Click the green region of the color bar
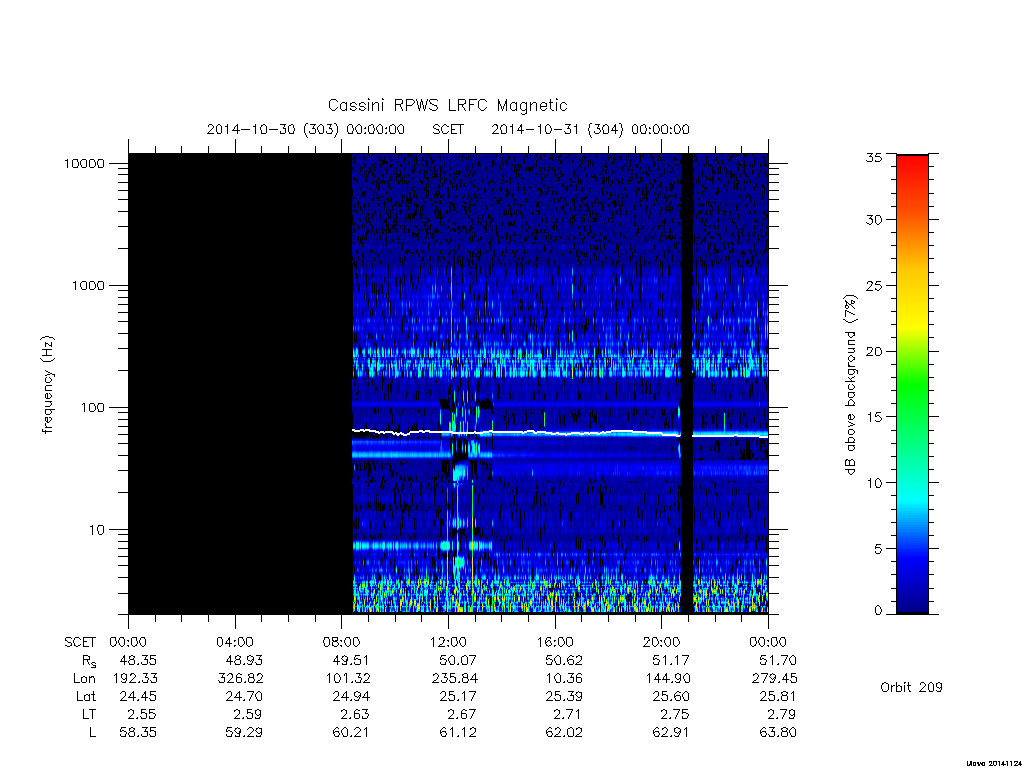The width and height of the screenshot is (1024, 768). click(x=912, y=392)
